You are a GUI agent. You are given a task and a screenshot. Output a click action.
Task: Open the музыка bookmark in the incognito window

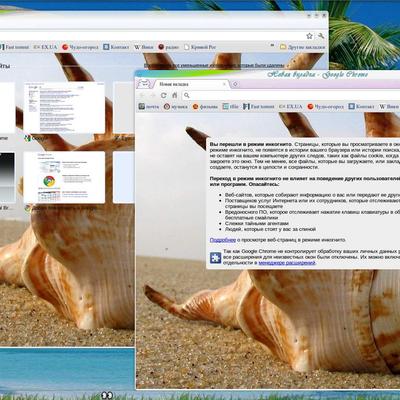coord(176,106)
